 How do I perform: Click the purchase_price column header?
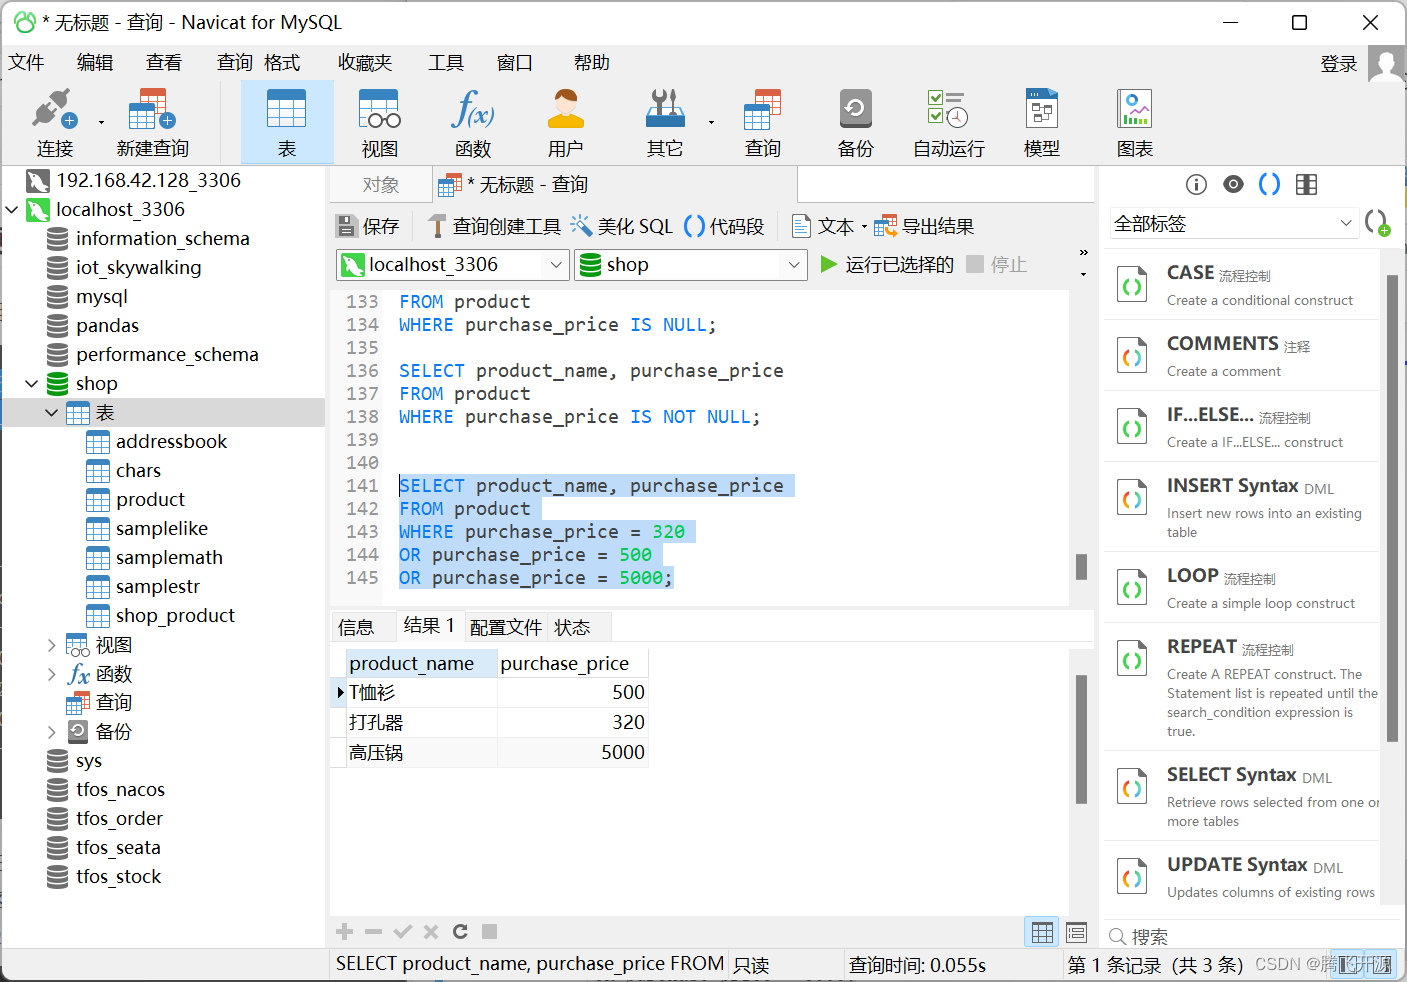[x=572, y=664]
